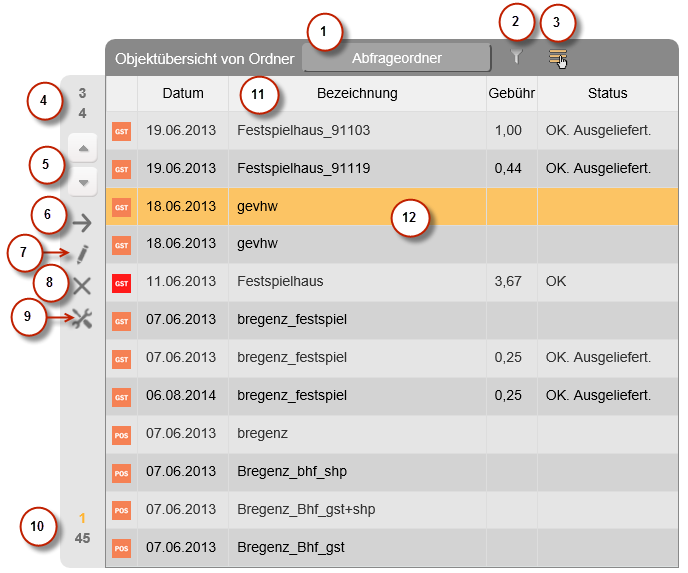Click the X delete icon

coord(82,286)
